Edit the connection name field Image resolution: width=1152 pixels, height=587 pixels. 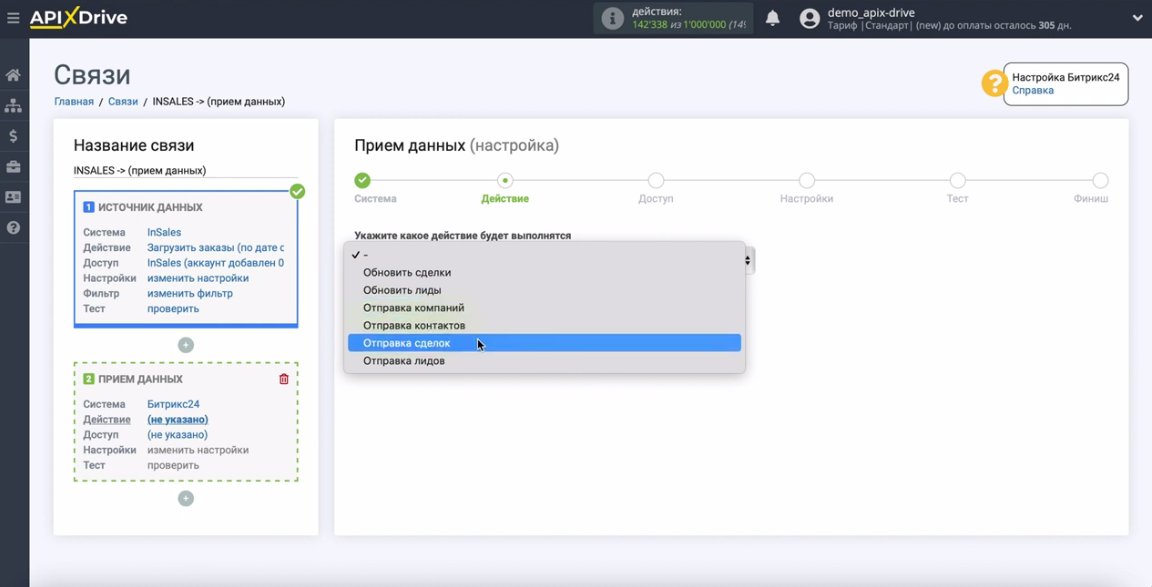click(185, 170)
